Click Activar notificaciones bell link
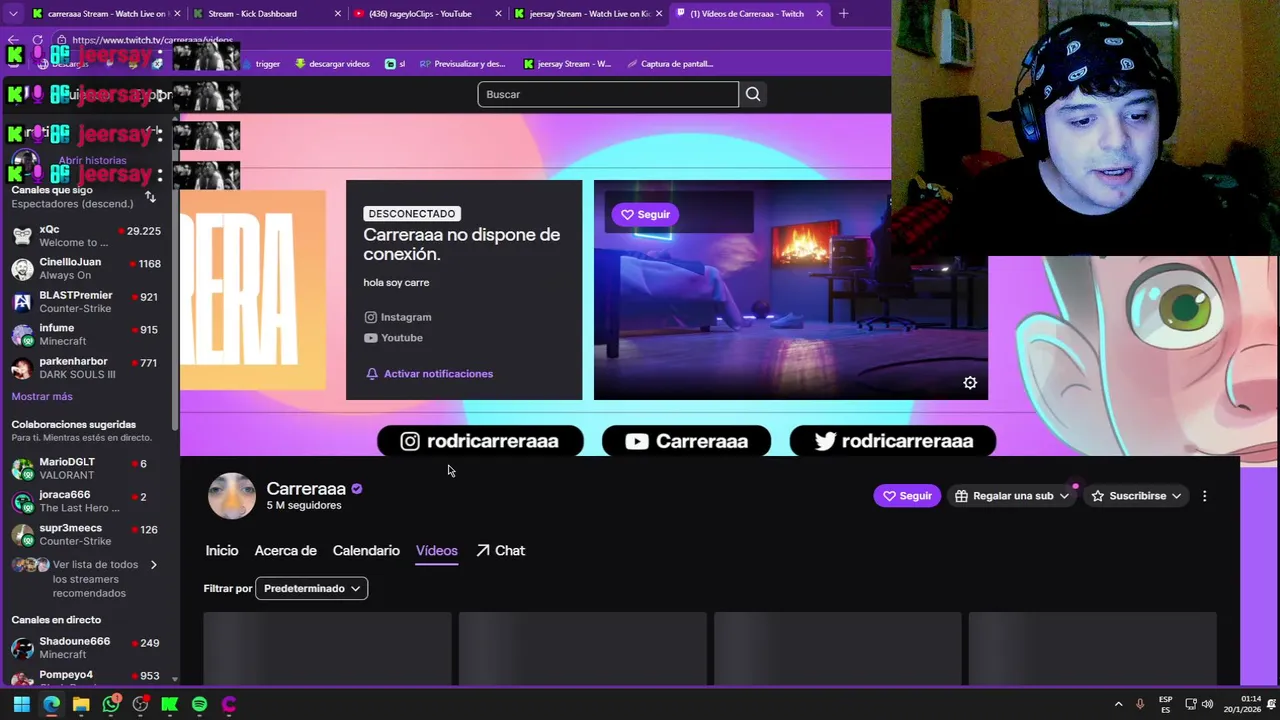Image resolution: width=1280 pixels, height=720 pixels. point(429,374)
